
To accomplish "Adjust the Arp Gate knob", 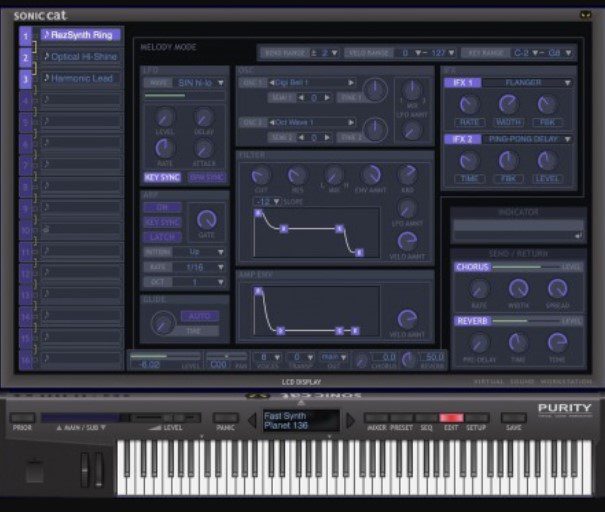I will (x=206, y=219).
